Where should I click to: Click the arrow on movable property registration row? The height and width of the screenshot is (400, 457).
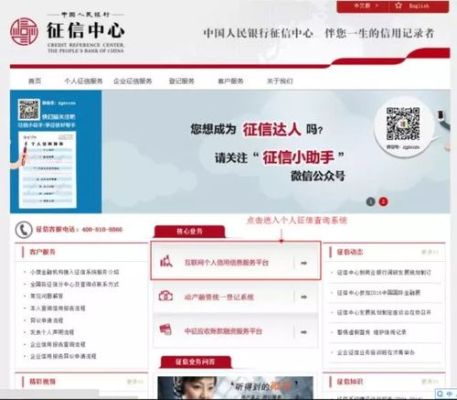[304, 297]
